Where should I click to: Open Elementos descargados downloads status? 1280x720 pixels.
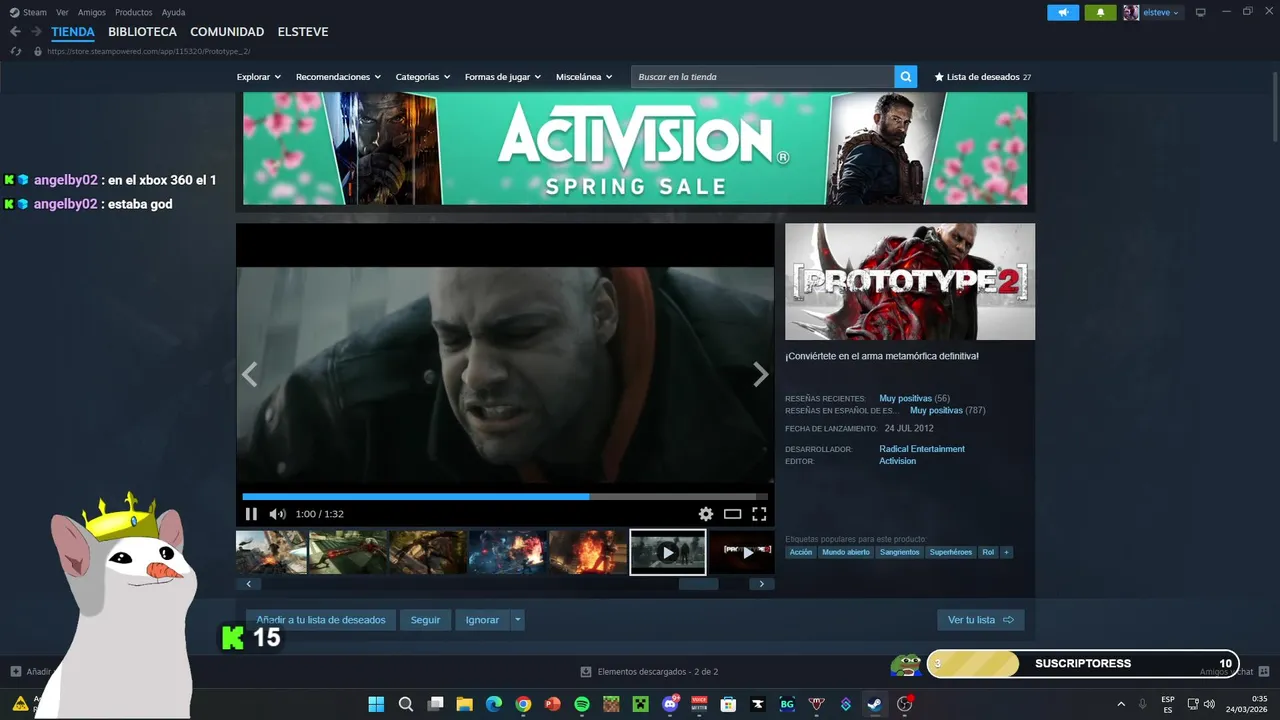(650, 672)
